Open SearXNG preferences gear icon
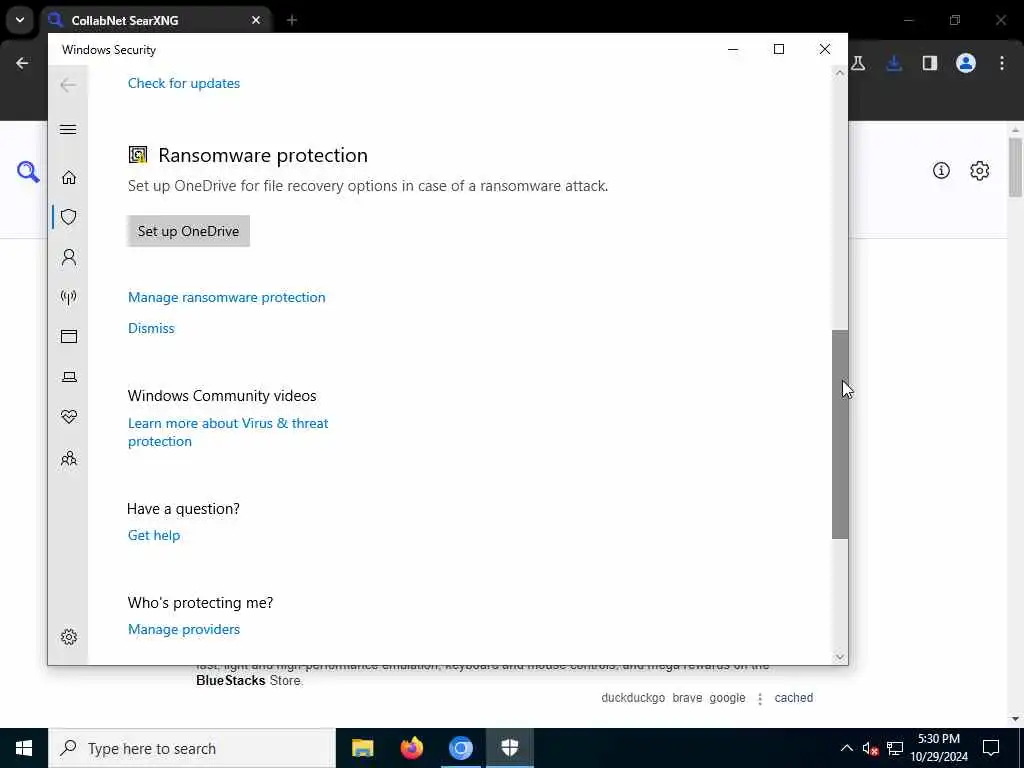The image size is (1024, 768). point(980,170)
